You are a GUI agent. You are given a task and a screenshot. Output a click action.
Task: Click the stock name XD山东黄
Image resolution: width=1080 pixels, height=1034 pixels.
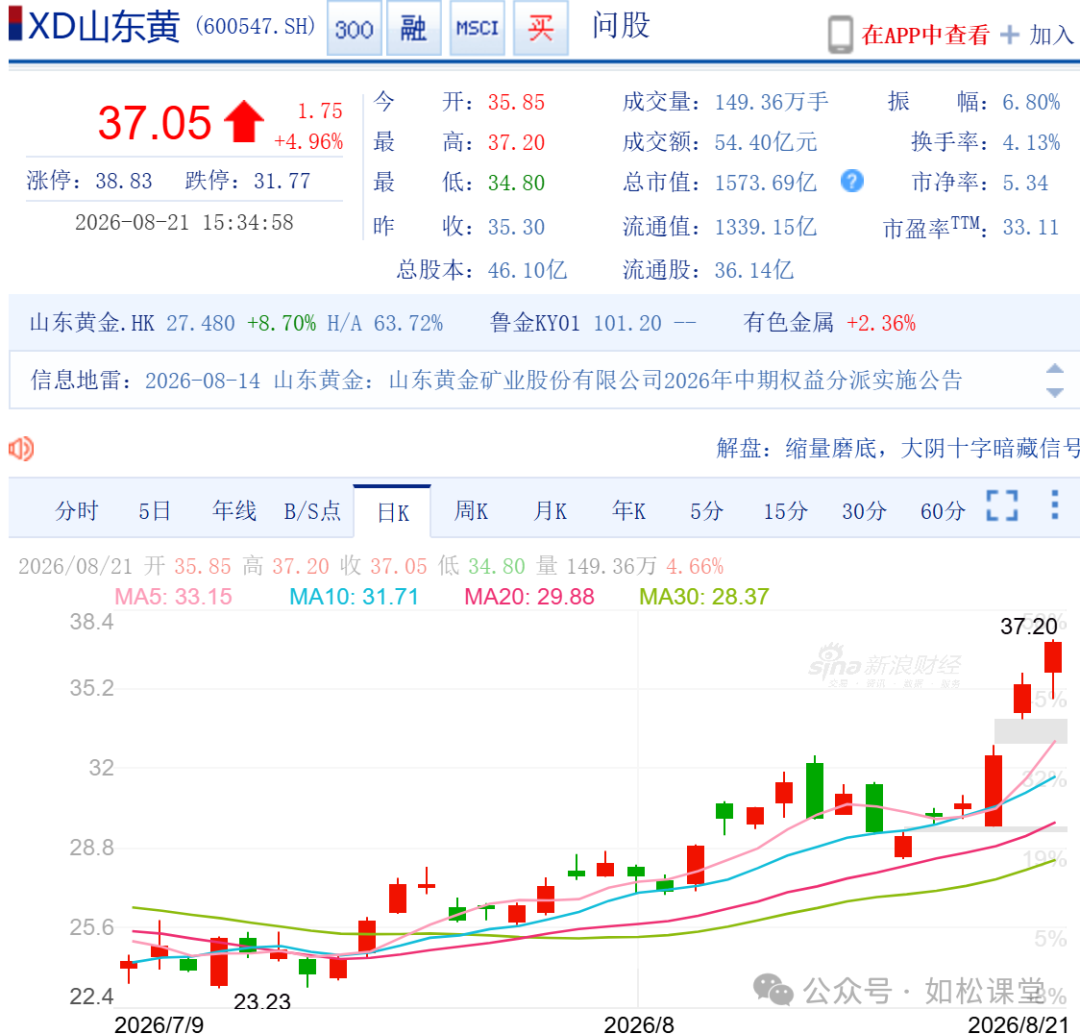tap(104, 26)
